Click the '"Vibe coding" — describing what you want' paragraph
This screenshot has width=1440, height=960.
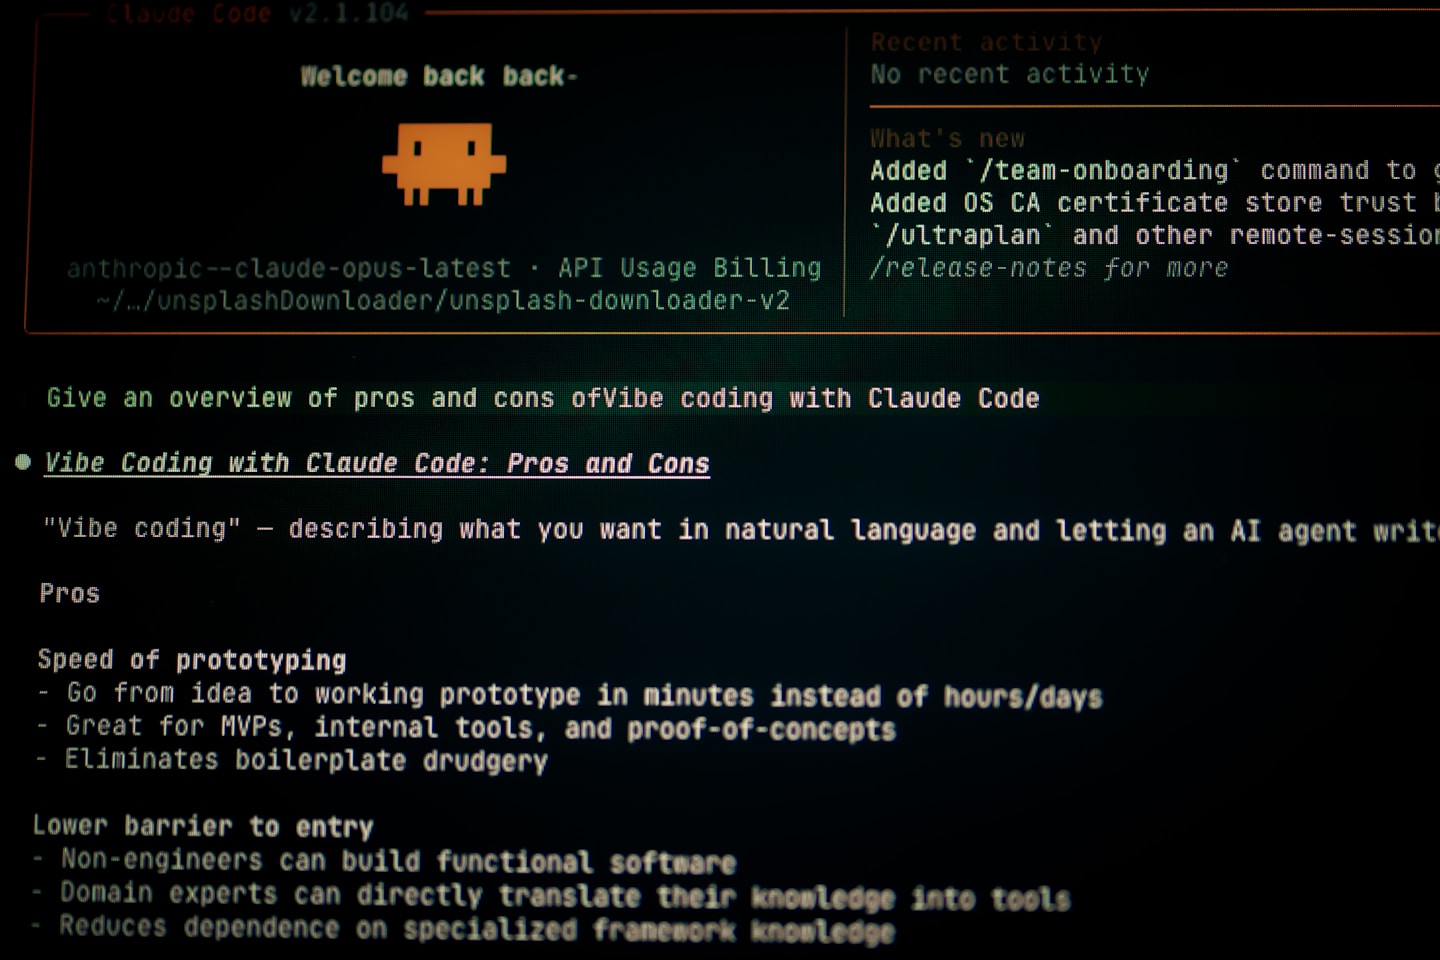click(741, 529)
